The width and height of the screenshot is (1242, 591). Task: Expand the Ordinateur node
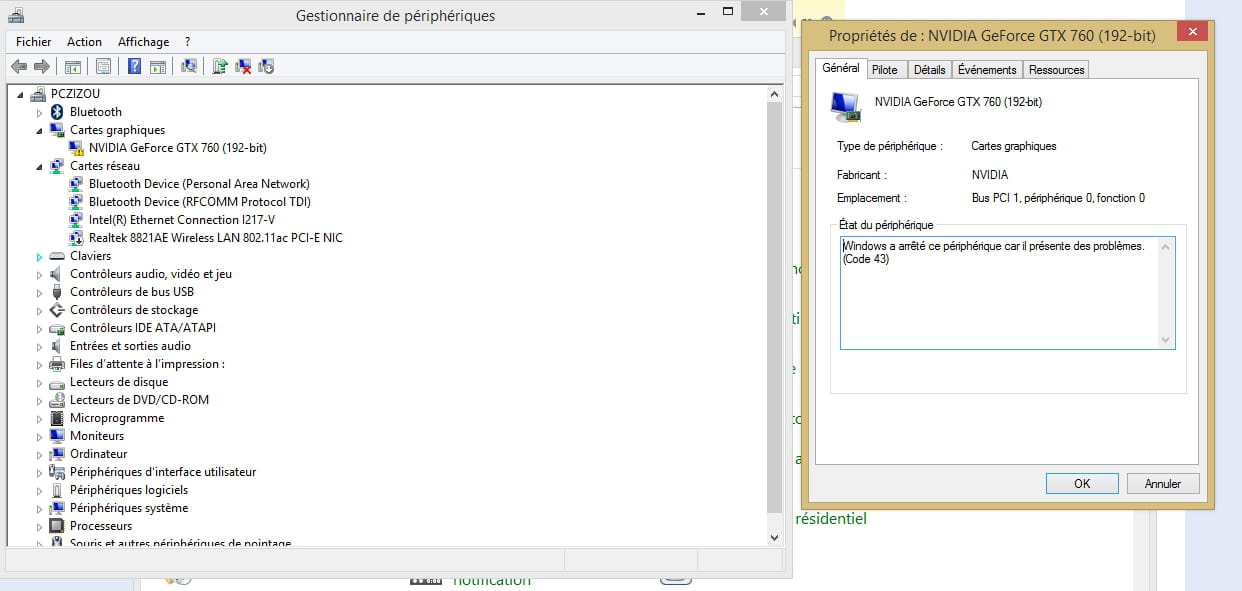coord(40,454)
